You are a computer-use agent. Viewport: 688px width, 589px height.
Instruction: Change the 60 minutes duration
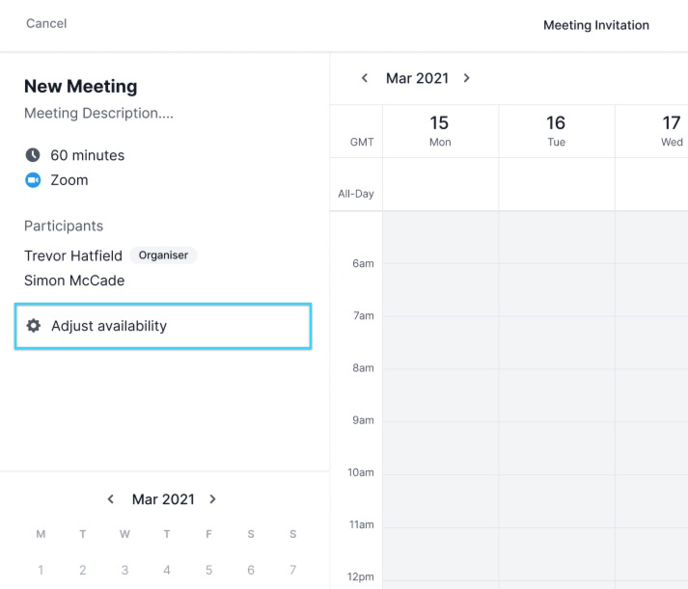pos(87,155)
